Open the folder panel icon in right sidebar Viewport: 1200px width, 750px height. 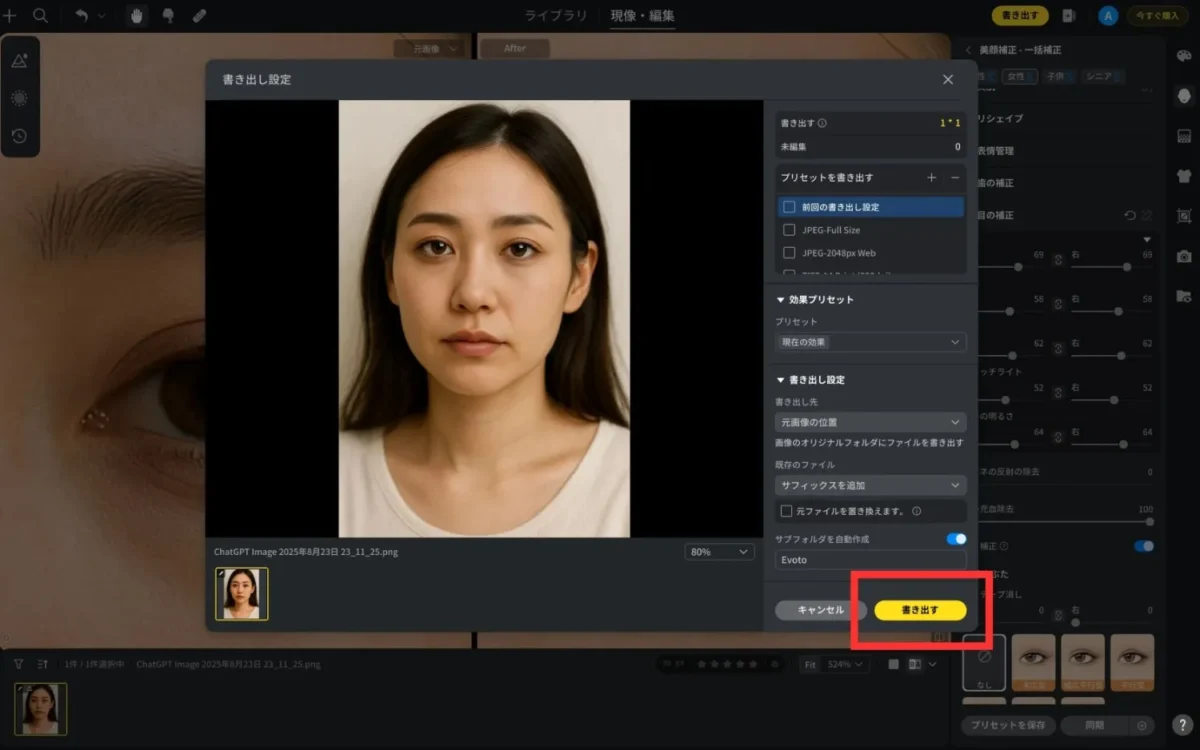pos(1184,296)
